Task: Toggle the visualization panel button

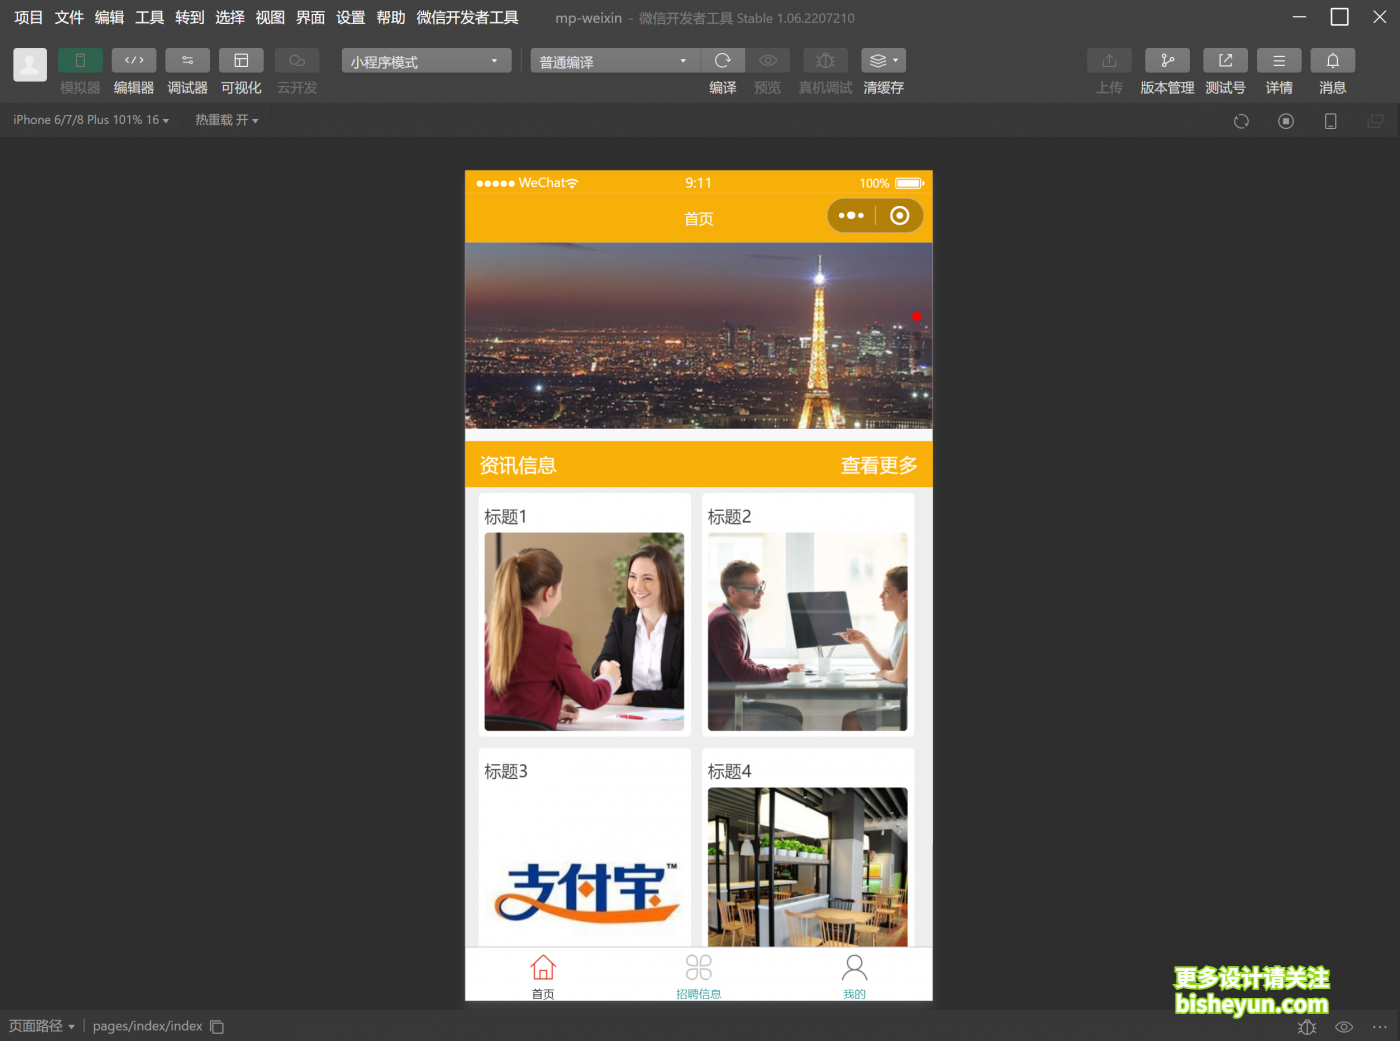Action: 241,60
